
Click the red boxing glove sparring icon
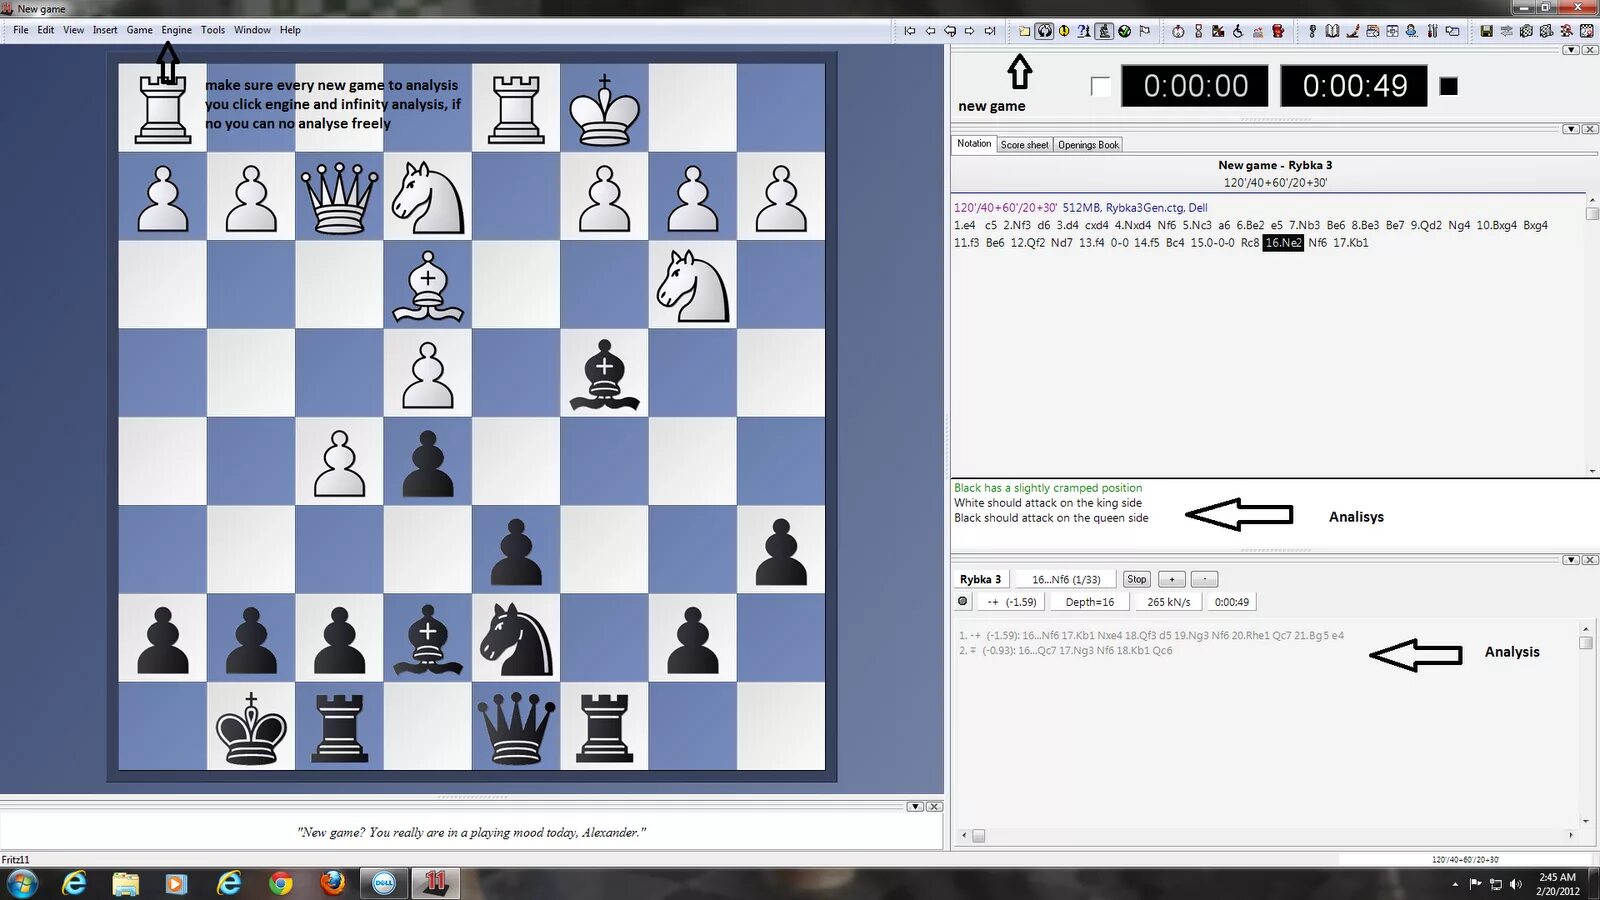1278,31
